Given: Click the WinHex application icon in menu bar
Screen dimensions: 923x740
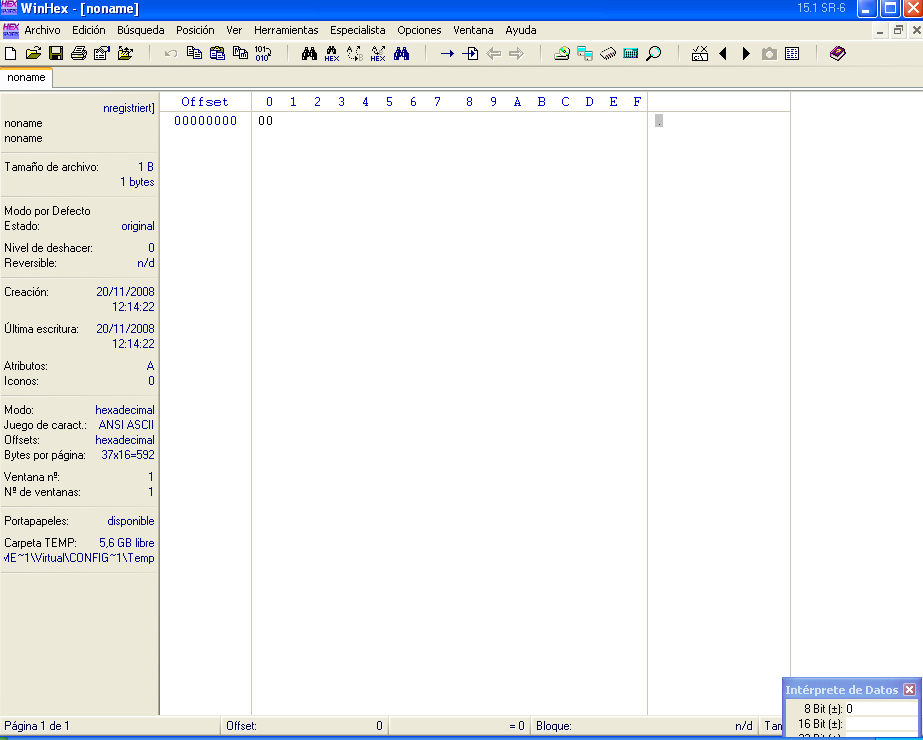Looking at the screenshot, I should [11, 30].
